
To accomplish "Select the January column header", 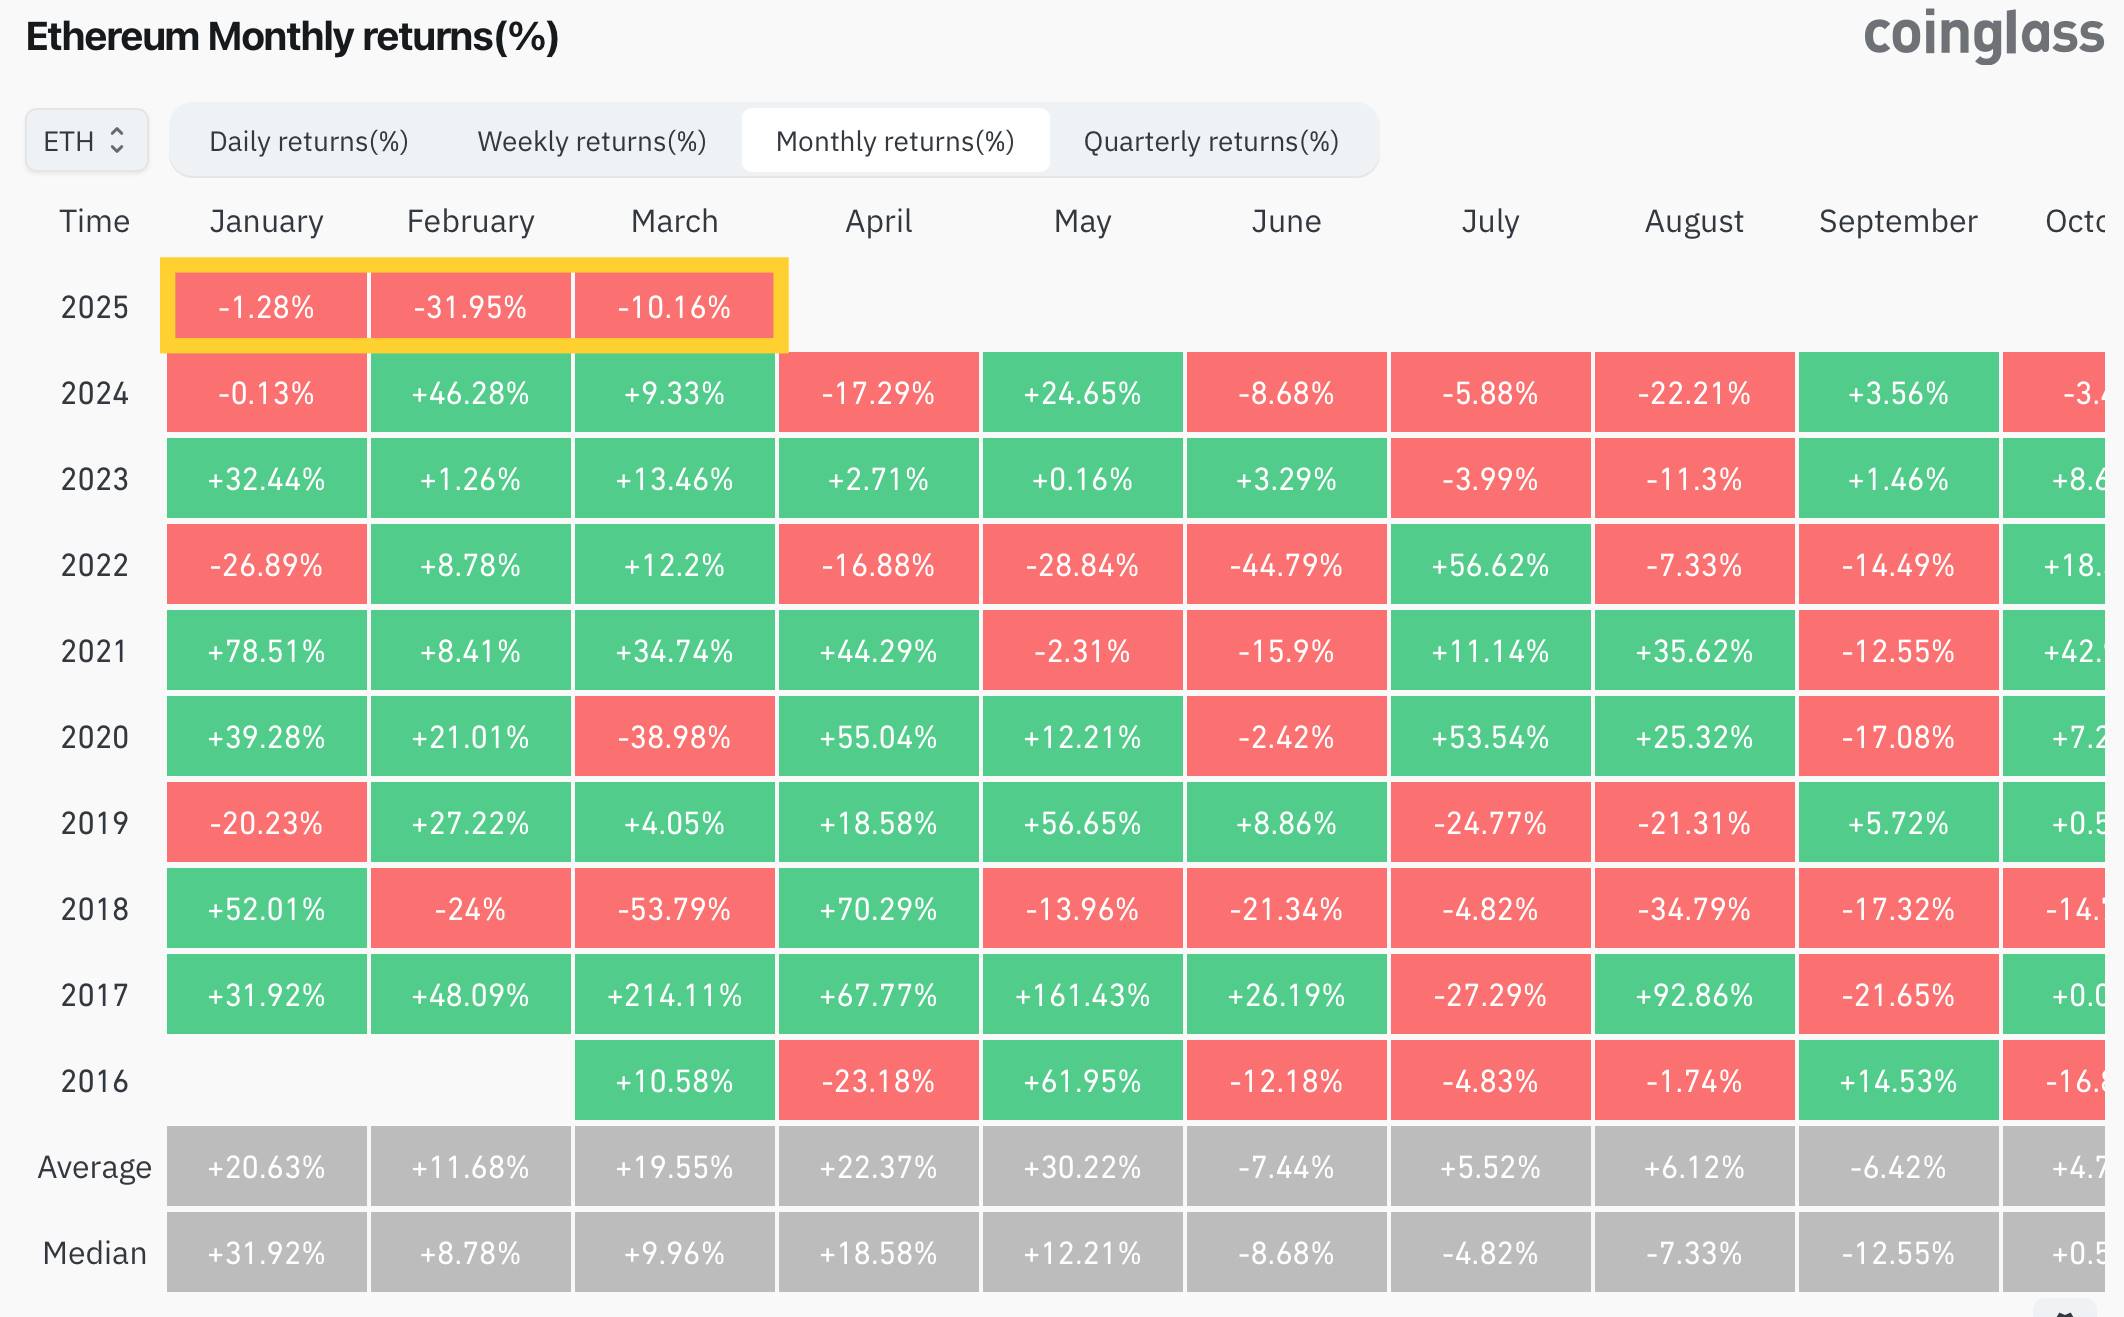I will coord(266,221).
